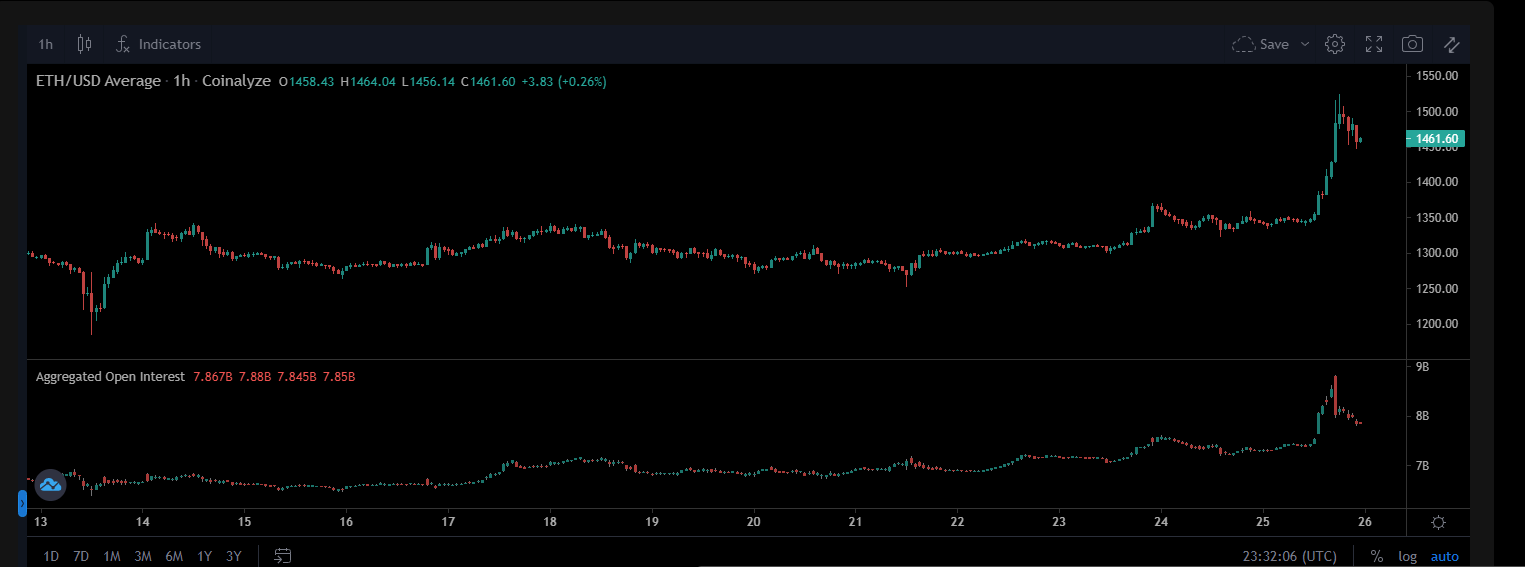Click the chart settings gear icon

point(1334,44)
